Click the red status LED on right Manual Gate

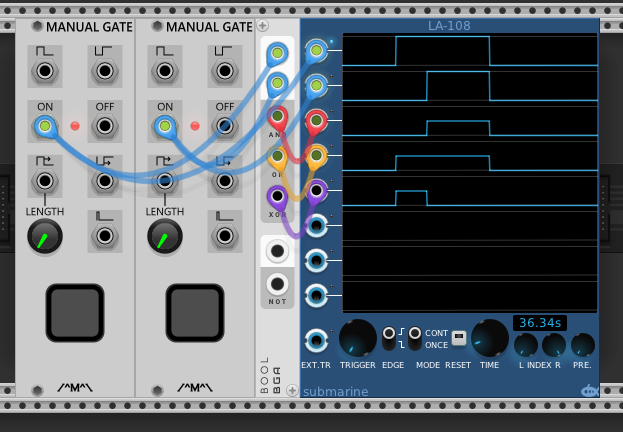(x=195, y=126)
